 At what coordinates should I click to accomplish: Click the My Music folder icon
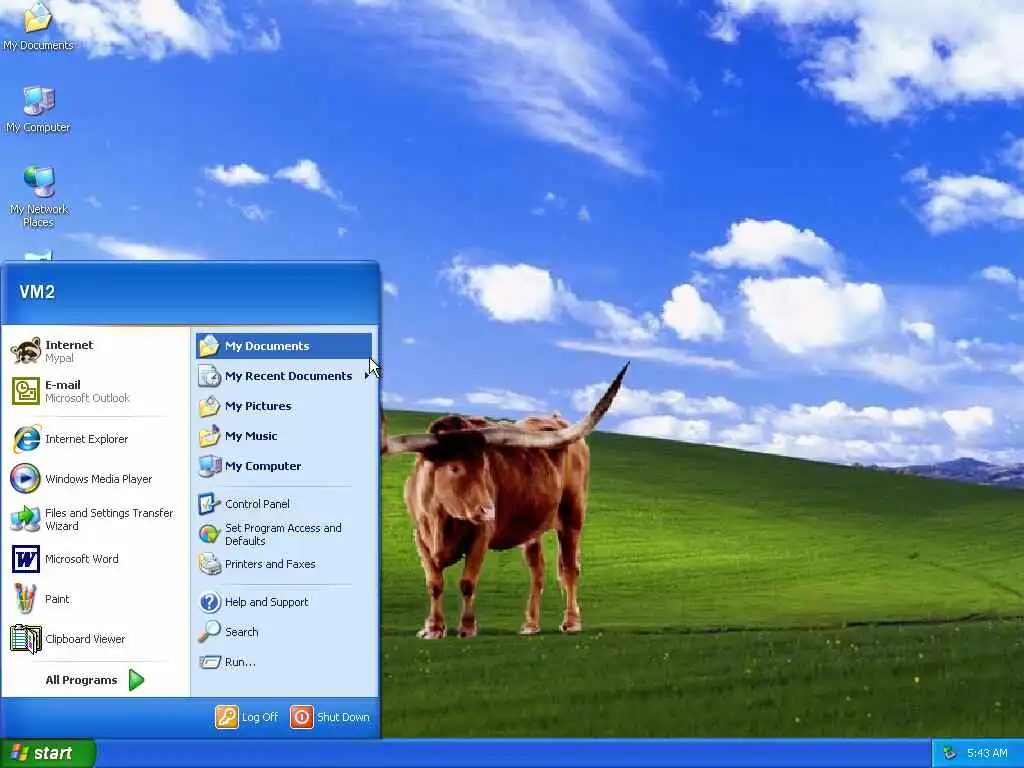[209, 436]
